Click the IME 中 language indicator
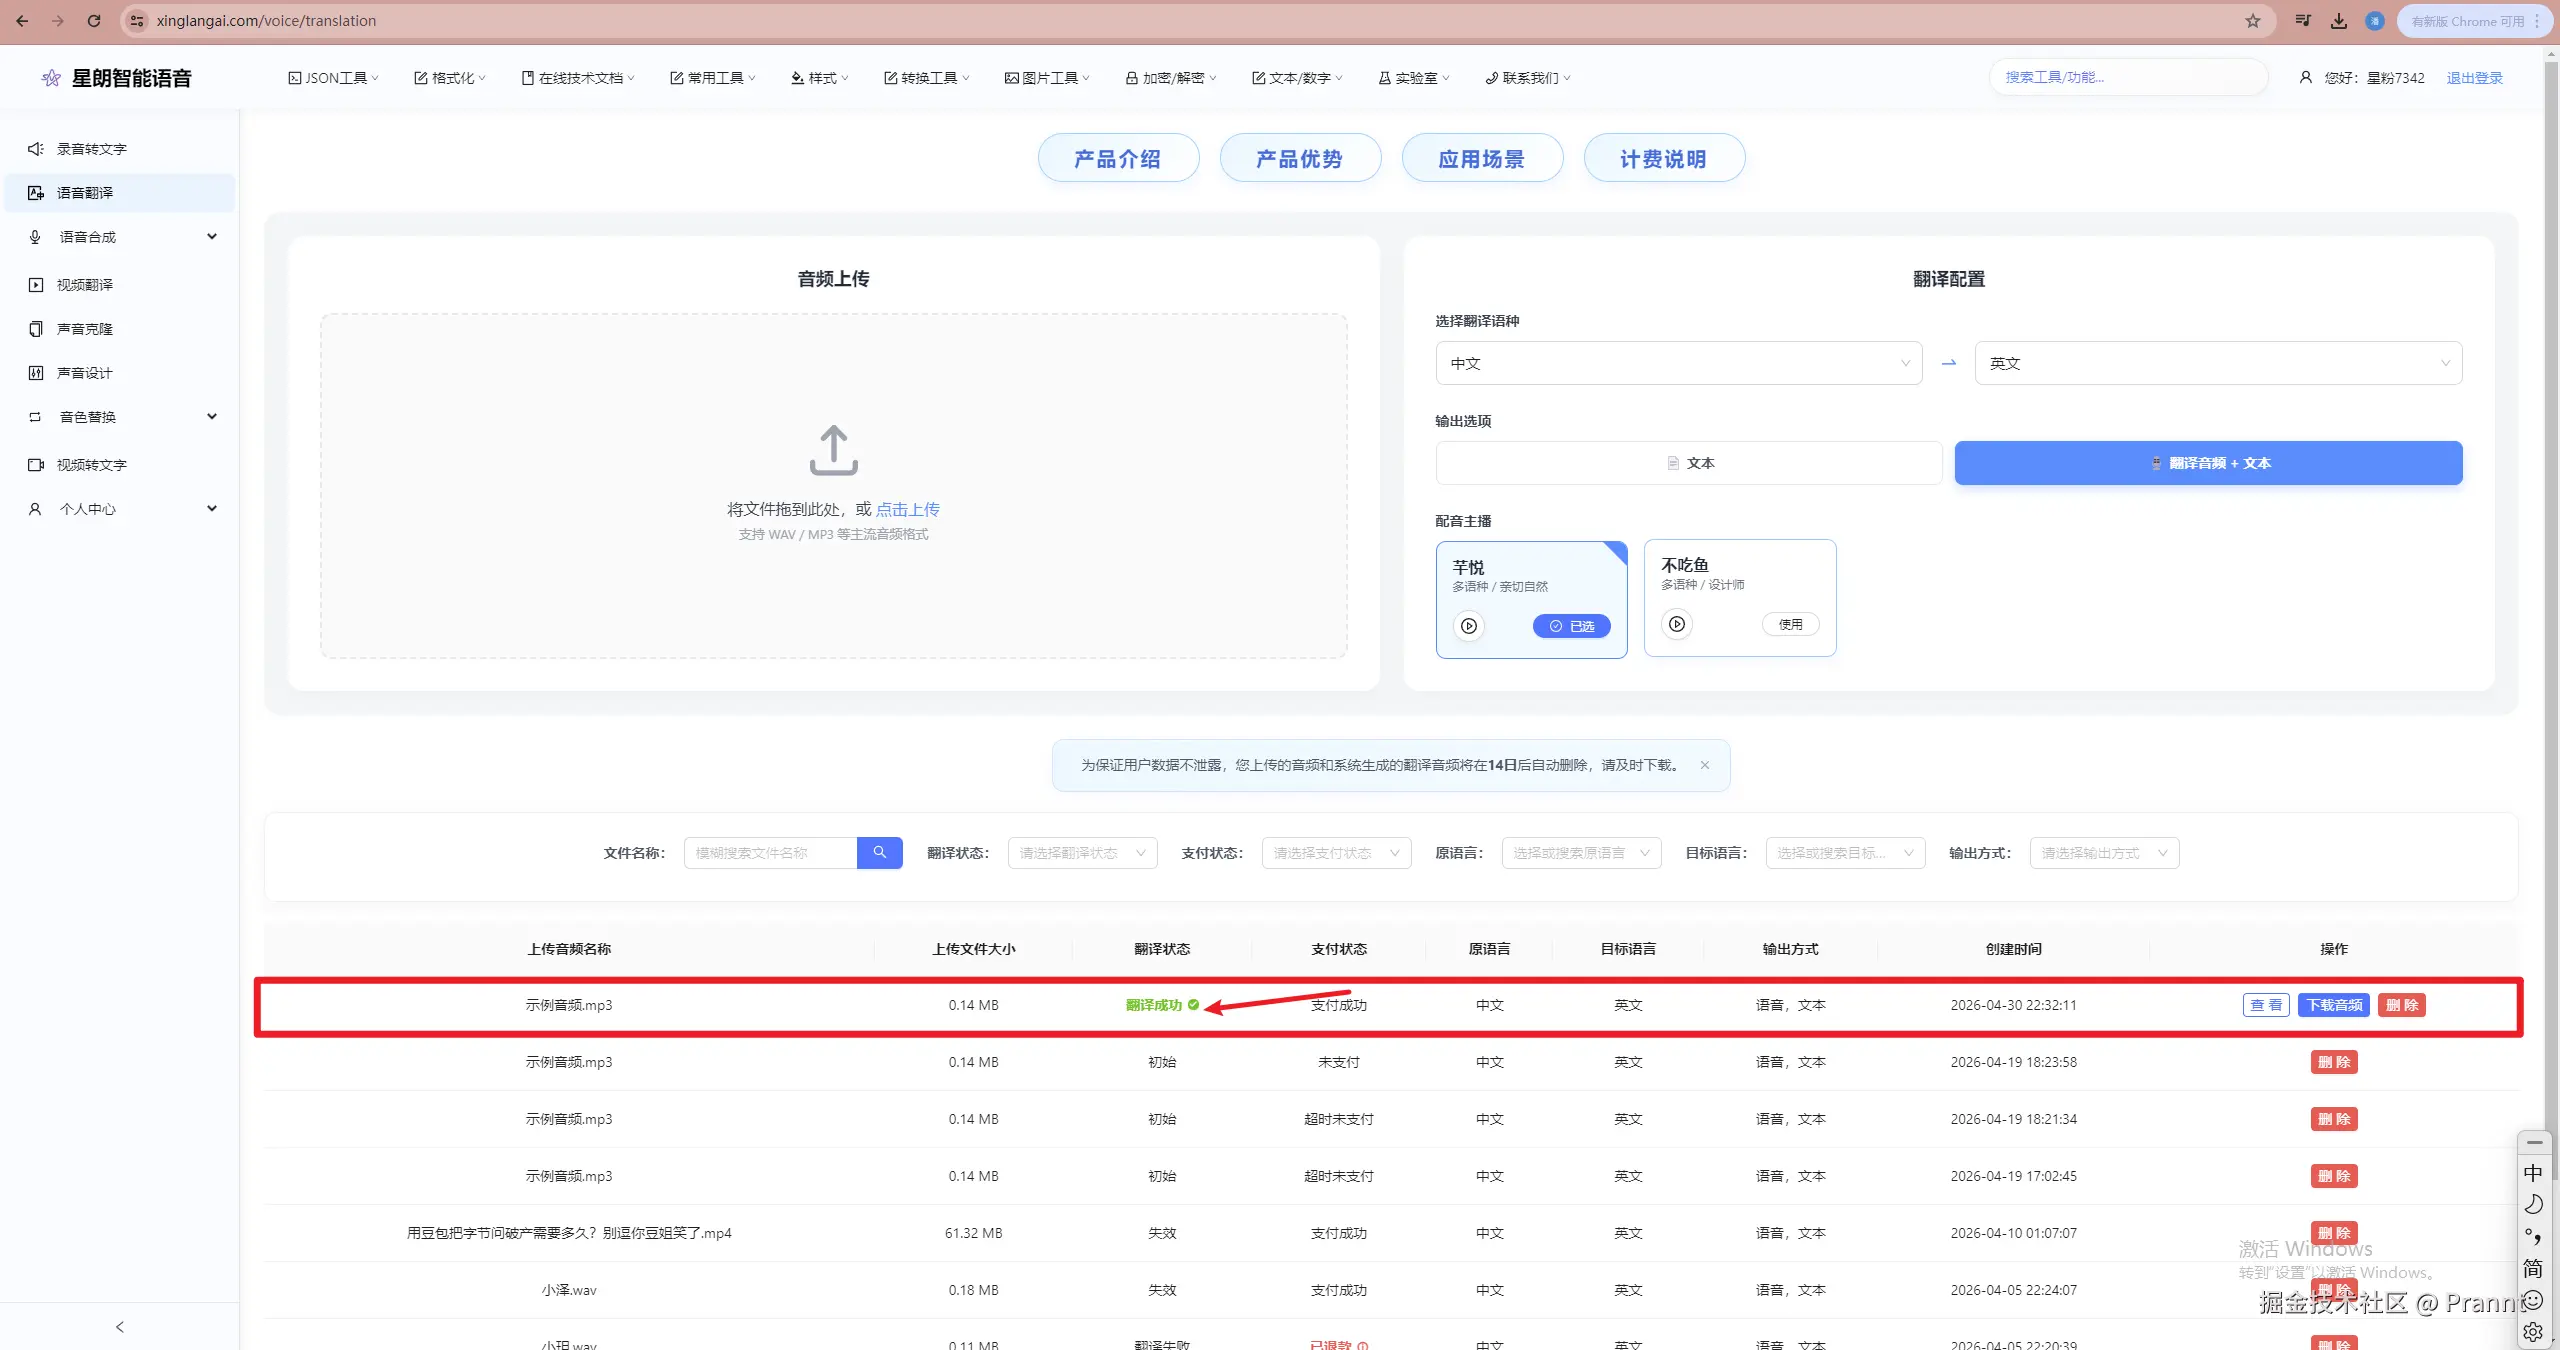 click(x=2533, y=1173)
